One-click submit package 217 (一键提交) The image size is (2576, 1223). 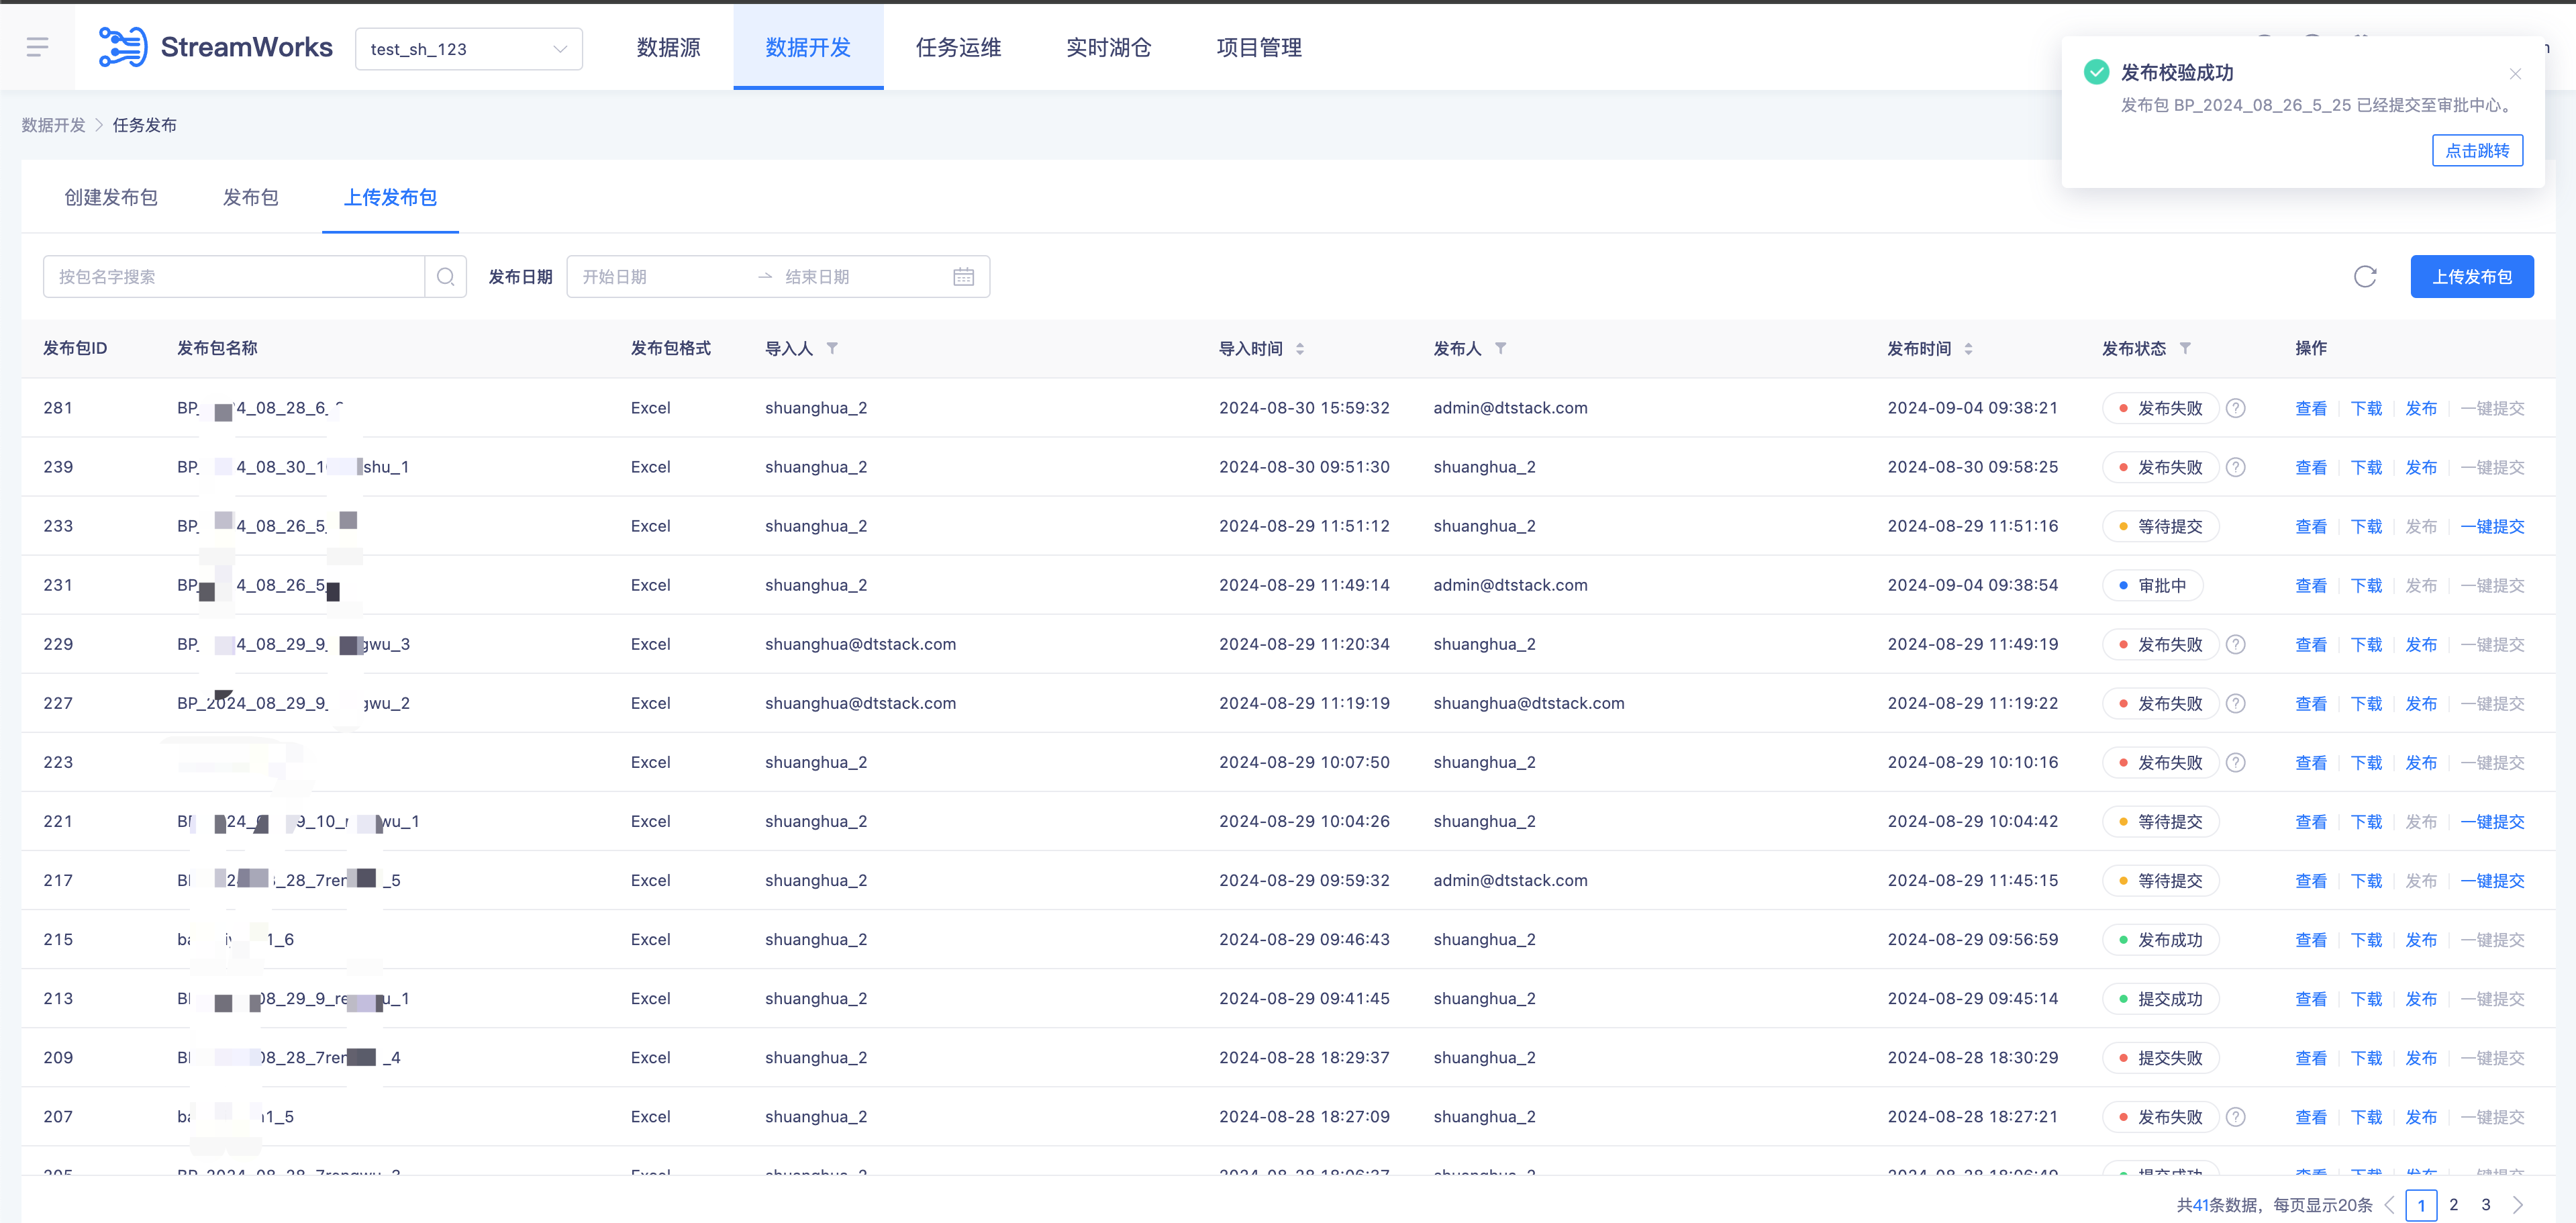point(2493,880)
